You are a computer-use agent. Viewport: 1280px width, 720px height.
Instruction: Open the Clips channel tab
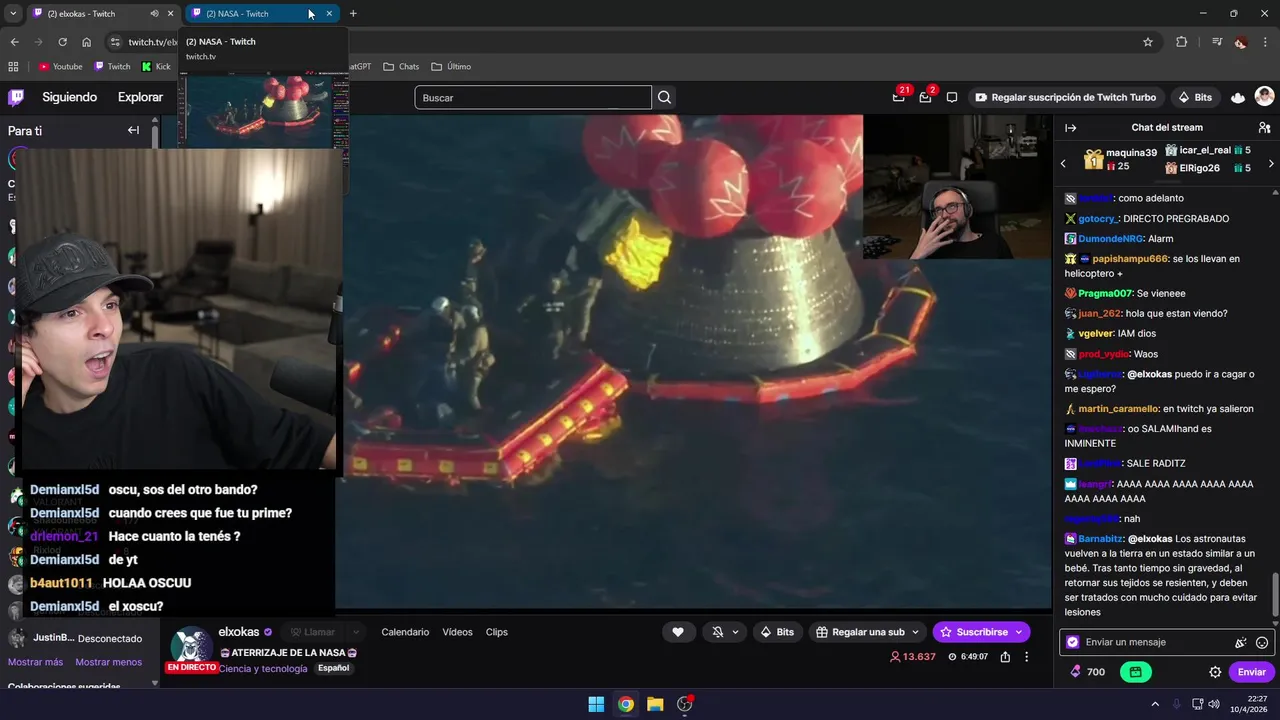497,632
